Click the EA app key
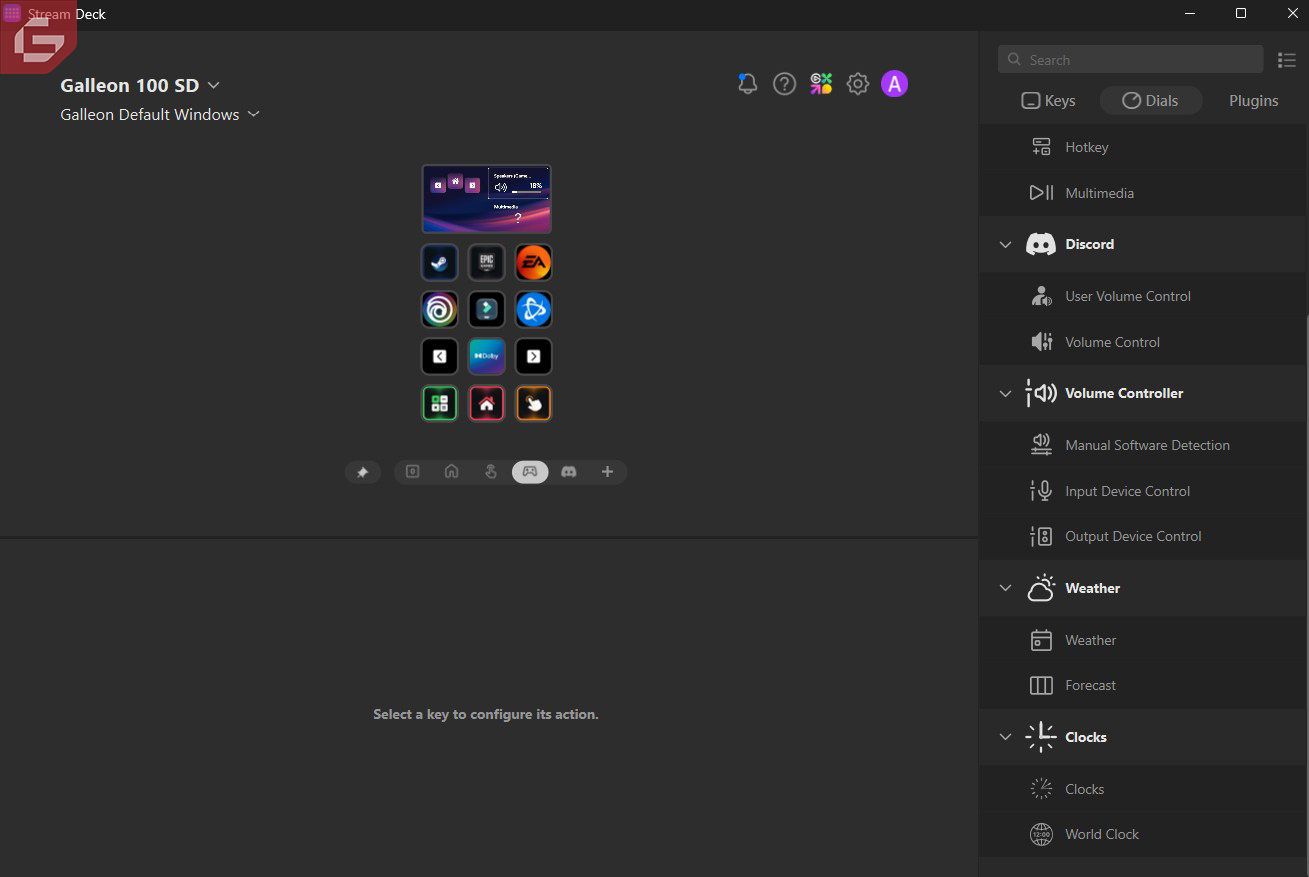Viewport: 1309px width, 877px height. click(x=533, y=263)
